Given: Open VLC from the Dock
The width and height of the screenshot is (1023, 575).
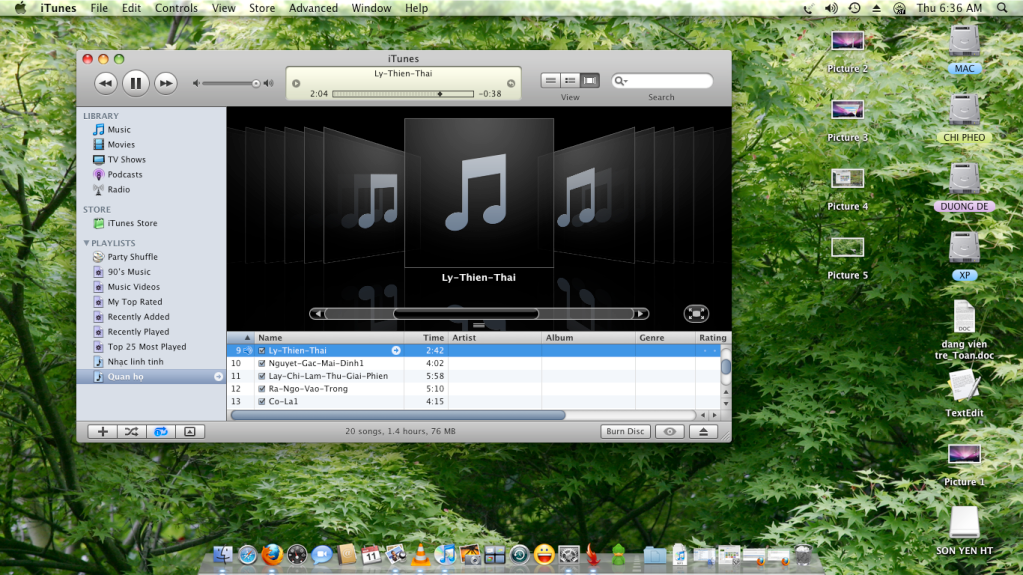Looking at the screenshot, I should coord(421,555).
